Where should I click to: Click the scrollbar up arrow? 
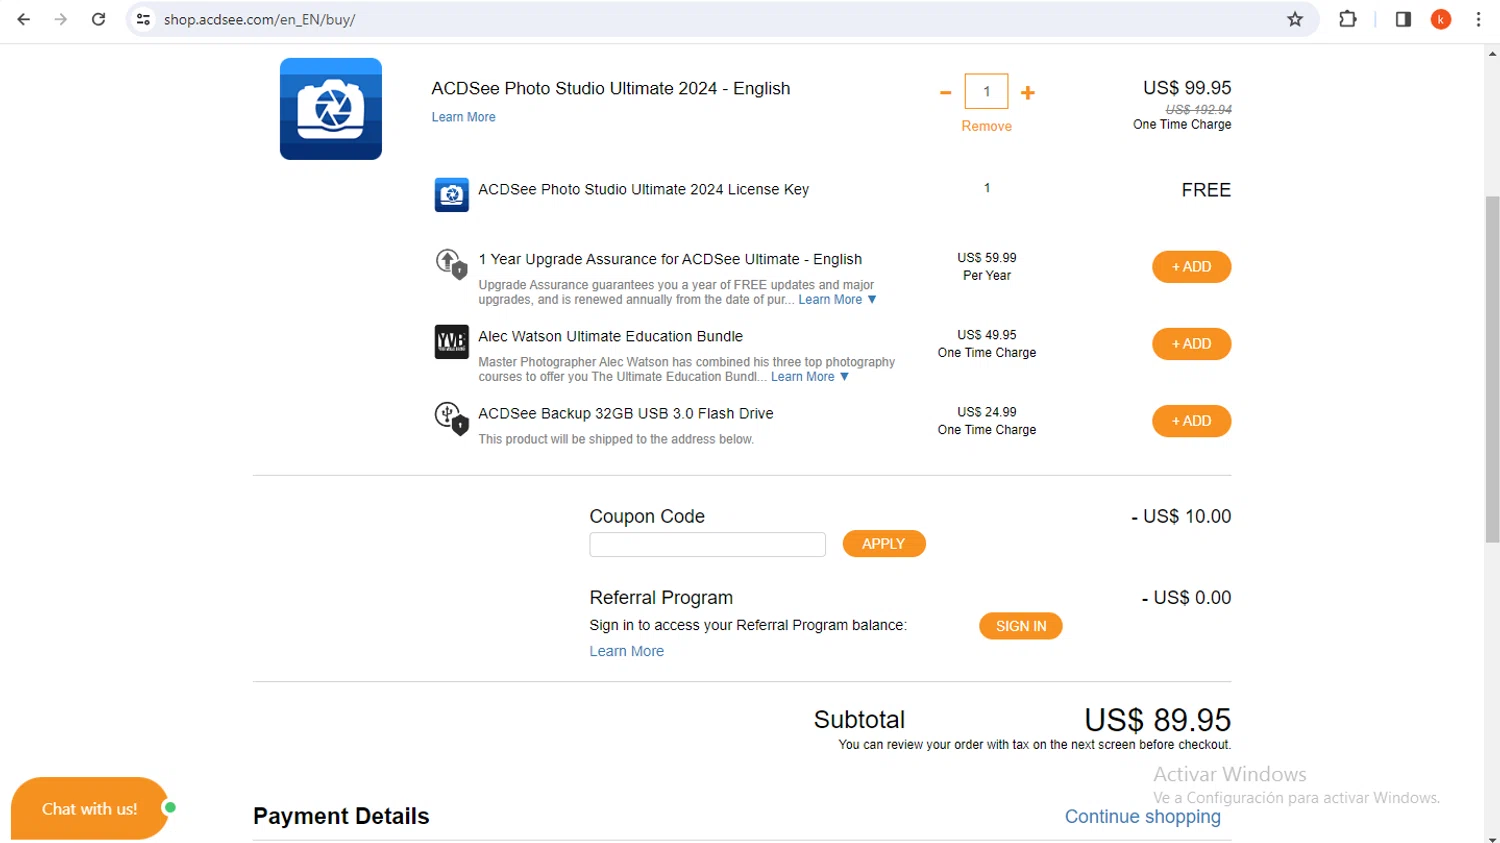(x=1492, y=53)
